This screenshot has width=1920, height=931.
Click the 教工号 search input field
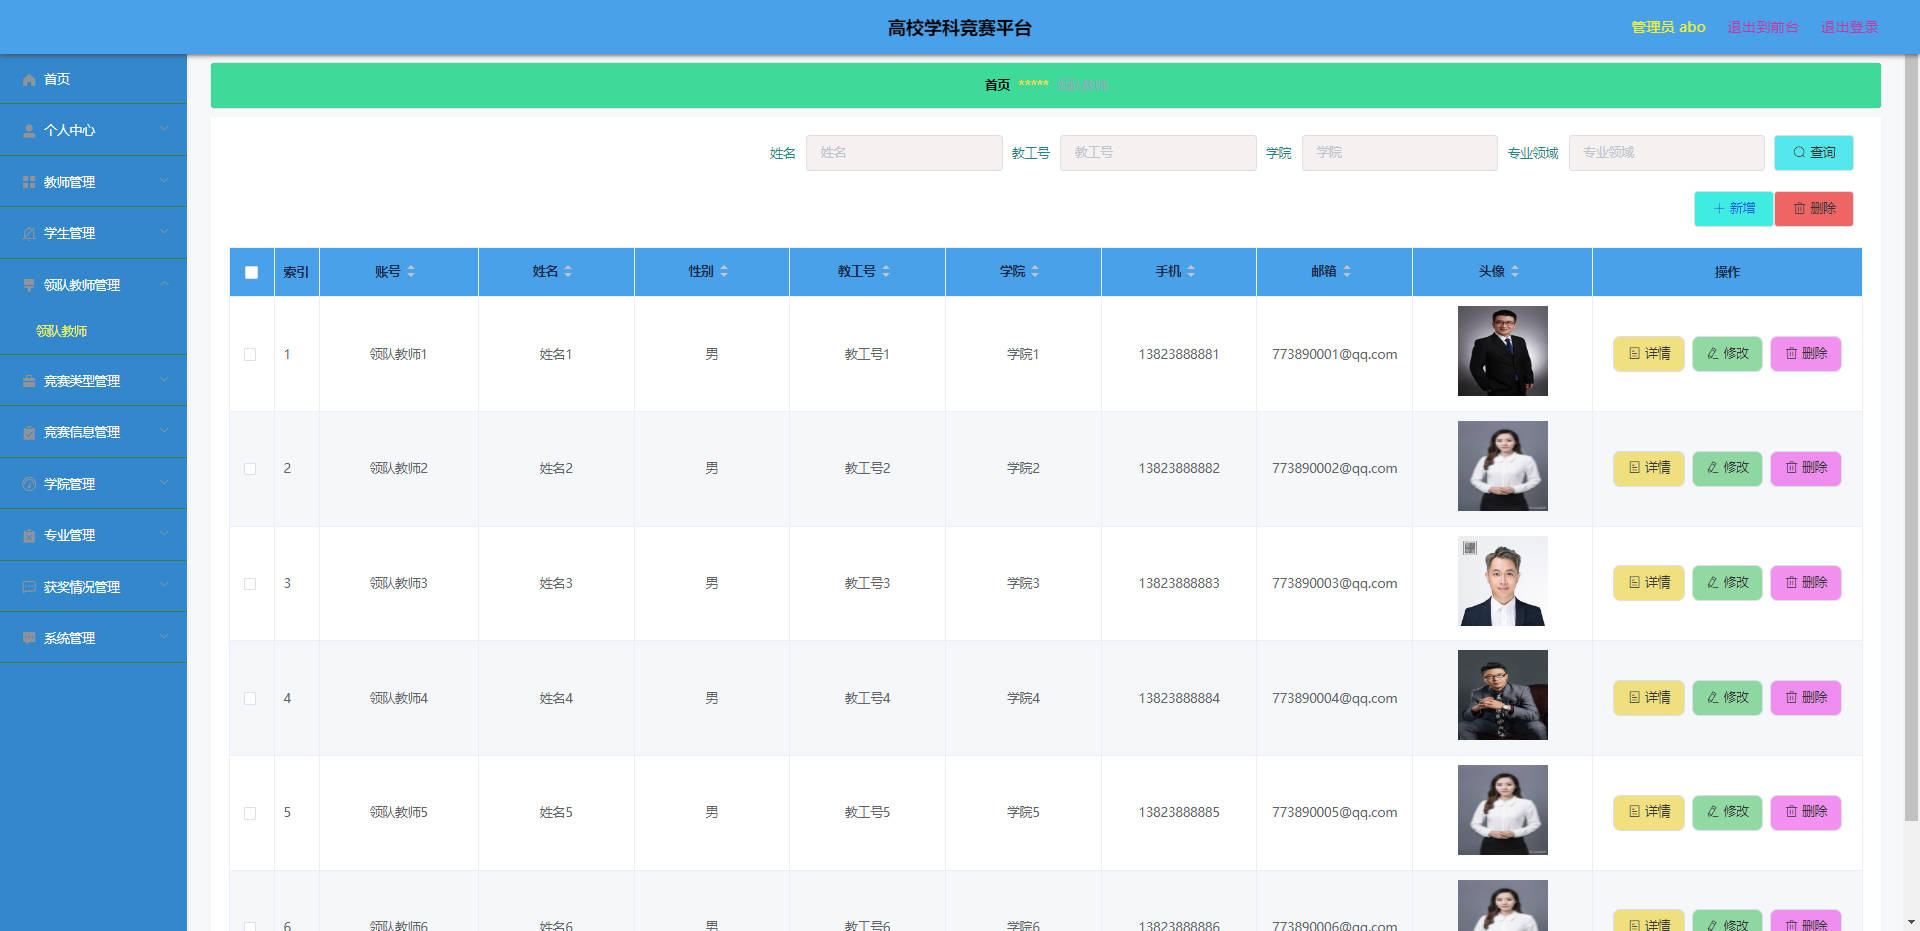pyautogui.click(x=1158, y=153)
